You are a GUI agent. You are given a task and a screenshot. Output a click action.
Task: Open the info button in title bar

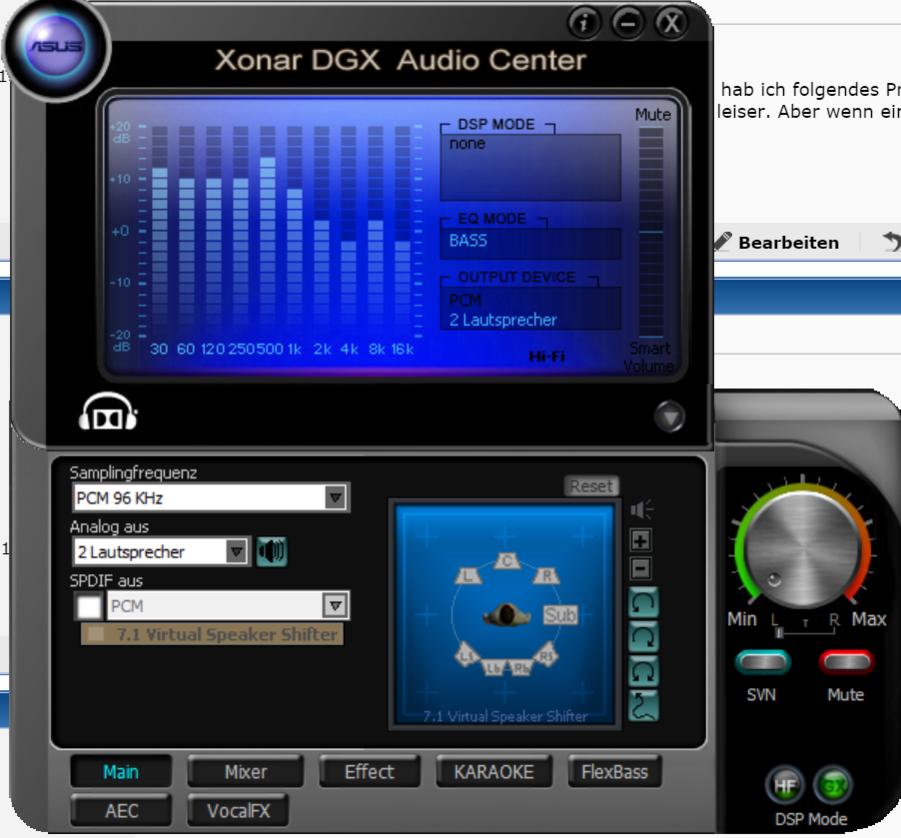point(584,24)
